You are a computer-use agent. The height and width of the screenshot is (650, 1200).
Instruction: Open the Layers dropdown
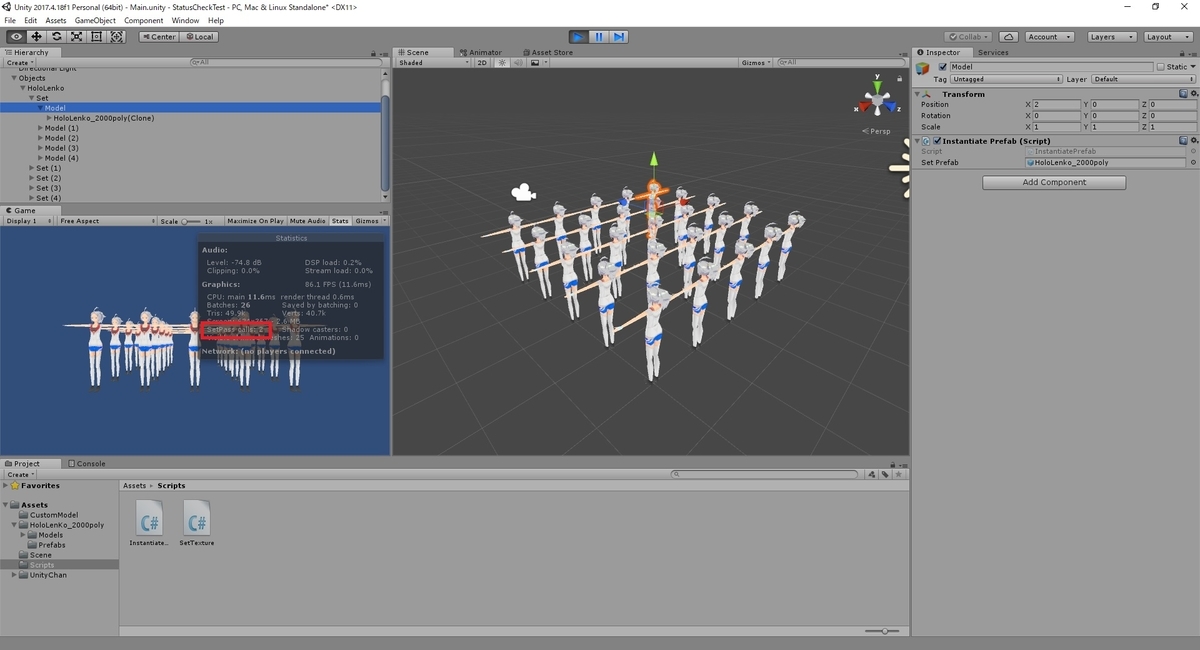click(1111, 37)
